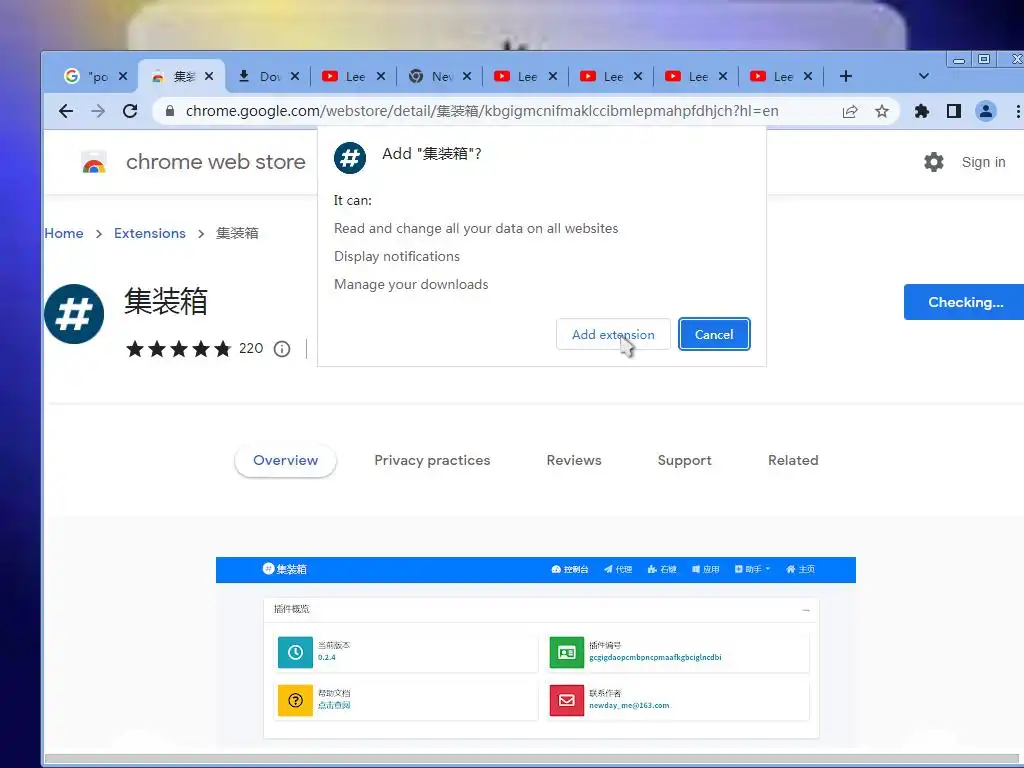Click the 集装箱 extension title heading

(166, 302)
